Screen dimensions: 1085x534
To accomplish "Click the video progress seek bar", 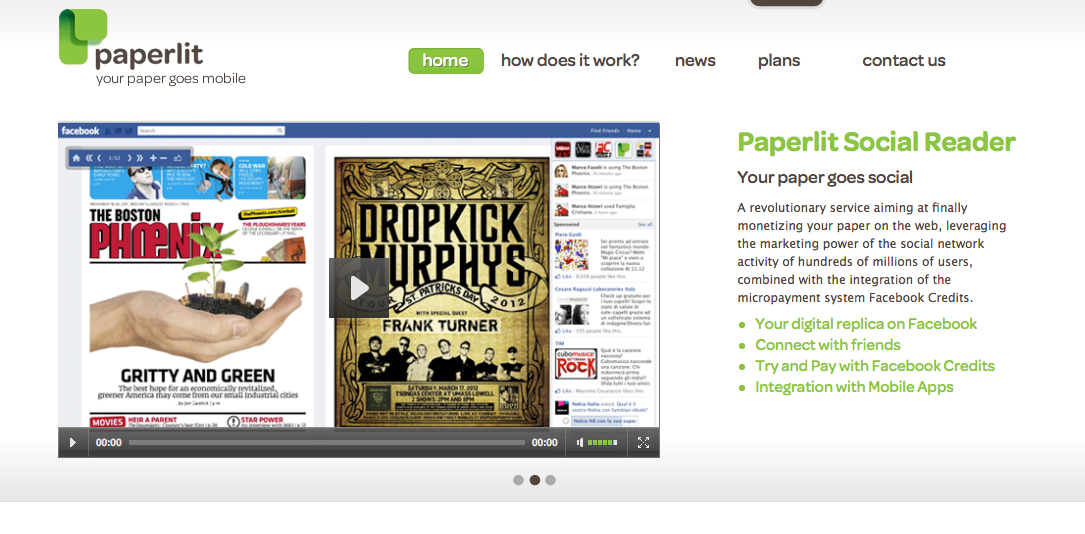I will [x=327, y=443].
